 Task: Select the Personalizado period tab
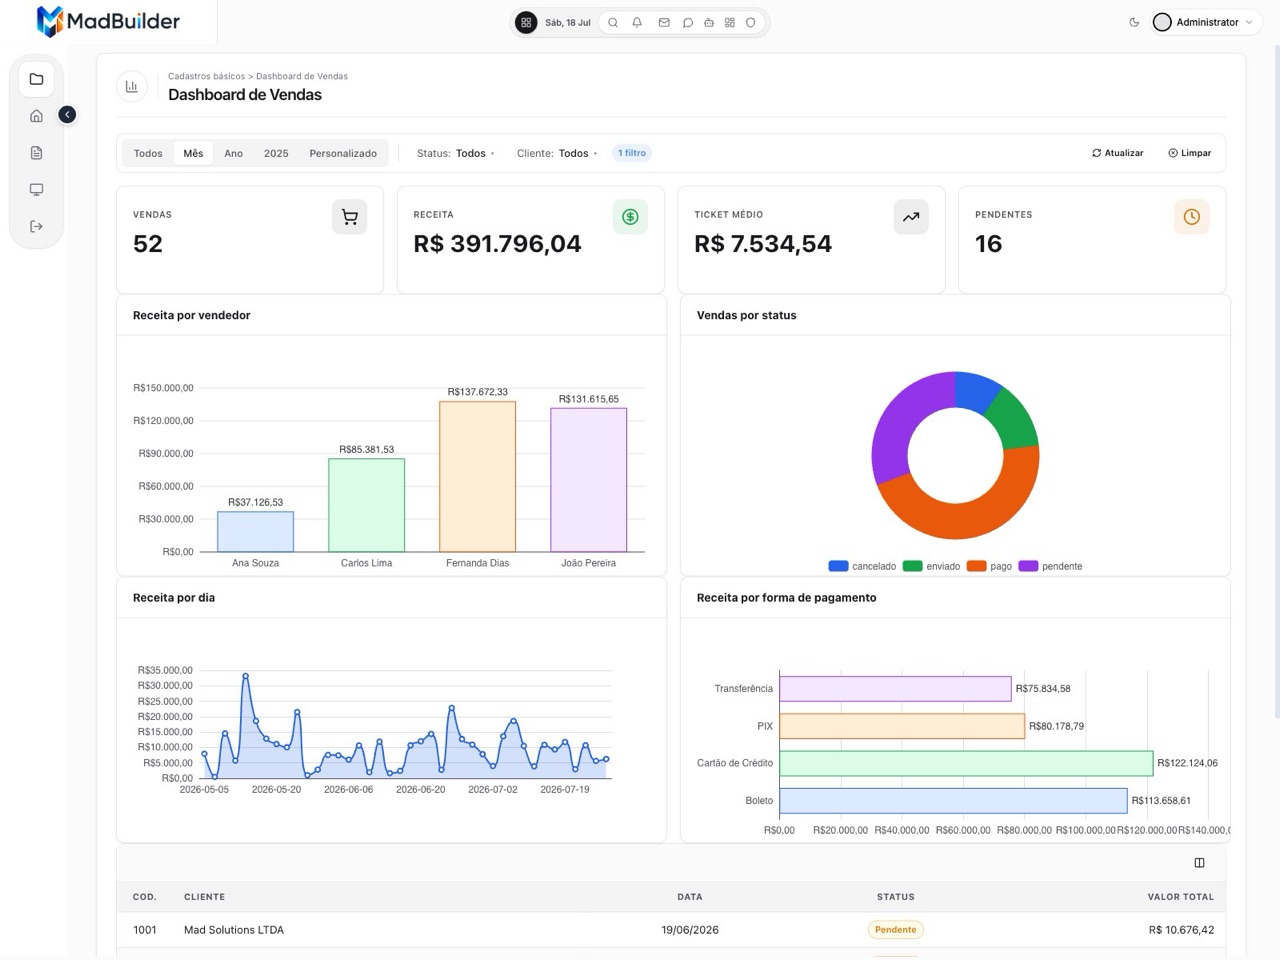pyautogui.click(x=343, y=153)
